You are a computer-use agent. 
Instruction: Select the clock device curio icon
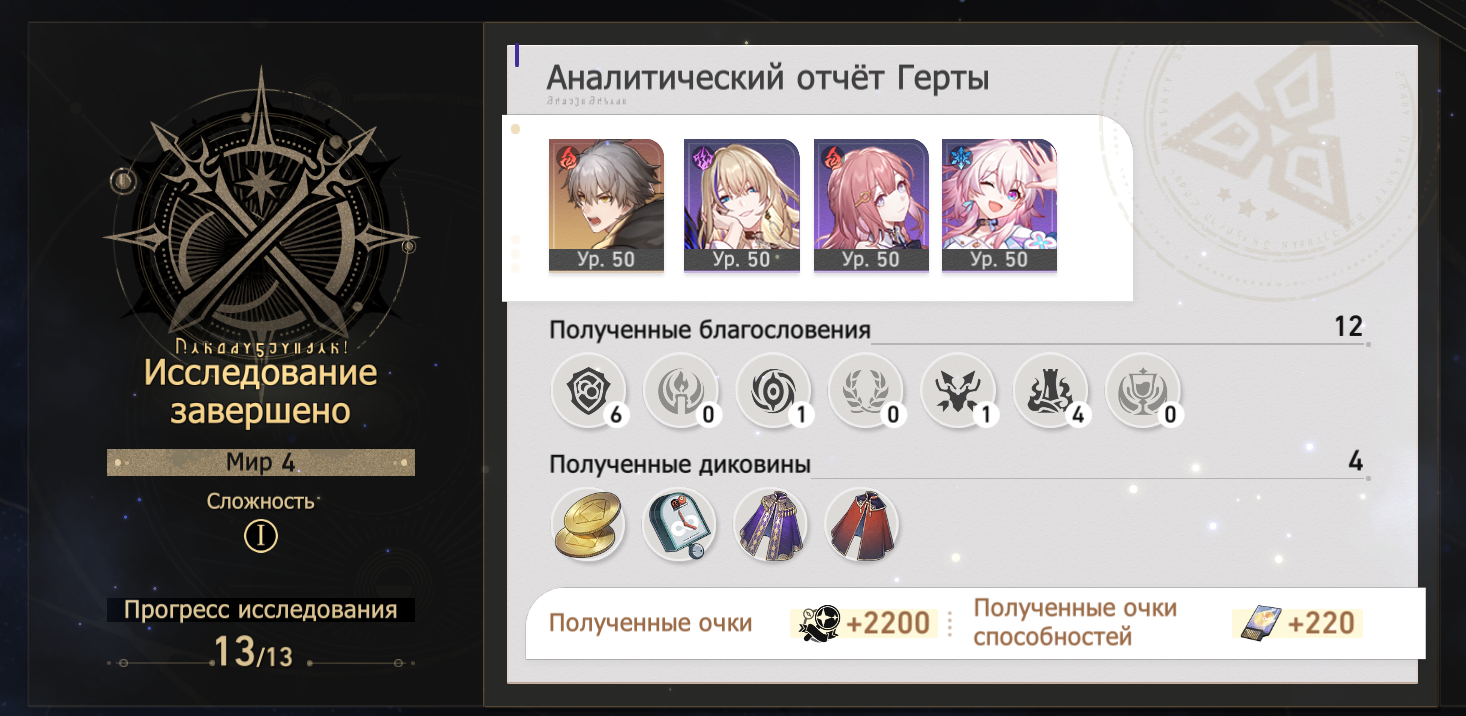click(680, 524)
